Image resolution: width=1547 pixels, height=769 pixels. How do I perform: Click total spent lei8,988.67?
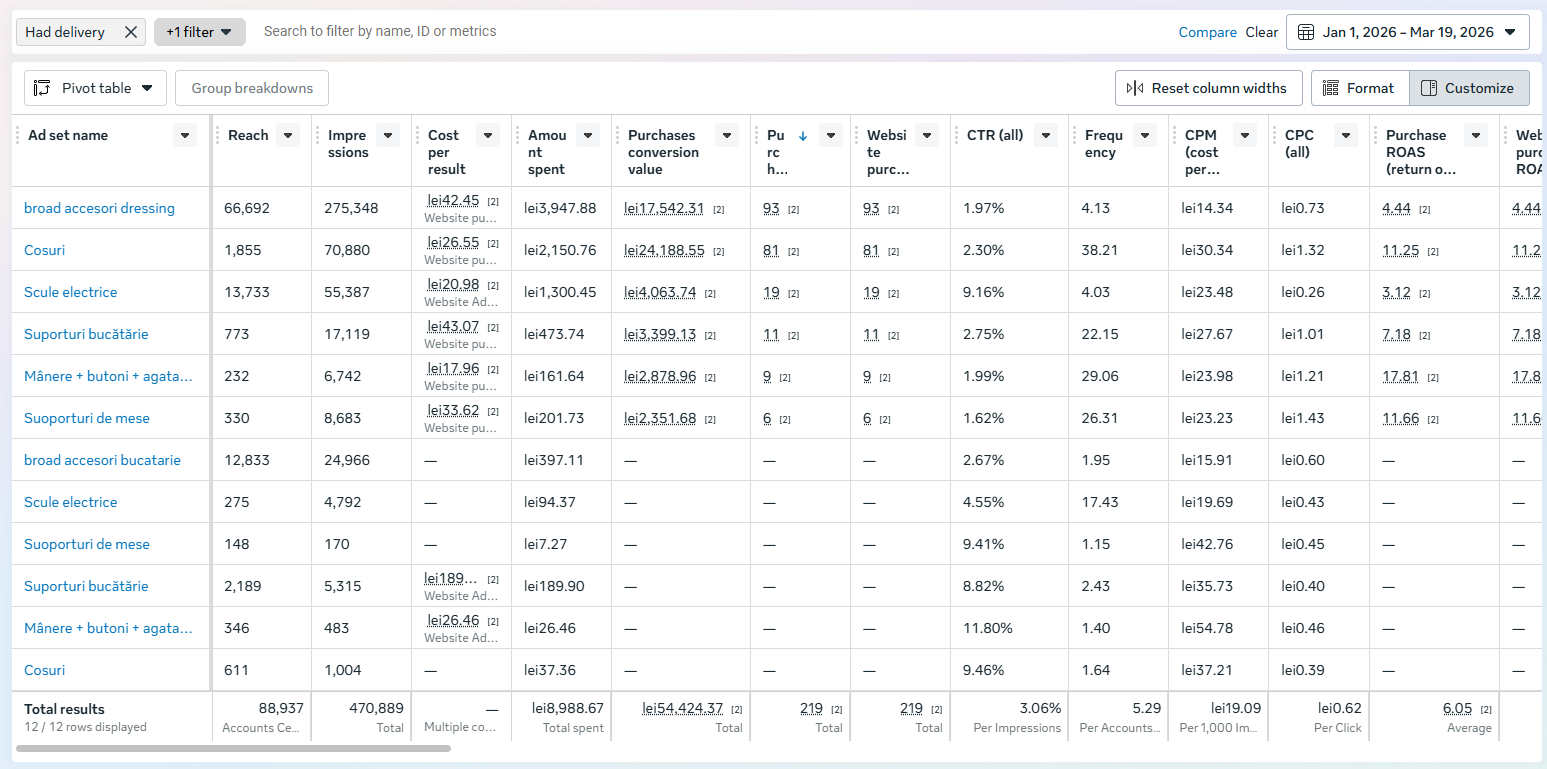pos(568,708)
